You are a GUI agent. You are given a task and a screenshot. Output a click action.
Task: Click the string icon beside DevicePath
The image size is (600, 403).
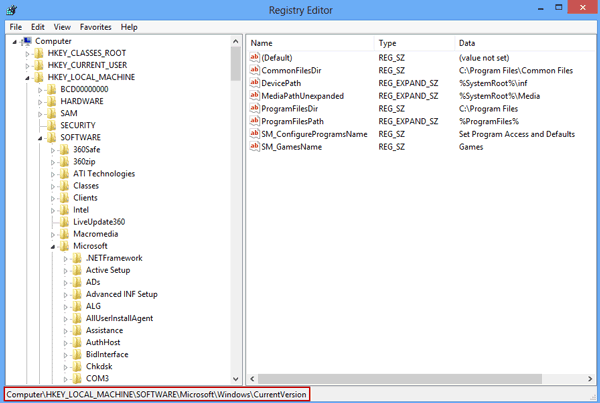coord(254,83)
